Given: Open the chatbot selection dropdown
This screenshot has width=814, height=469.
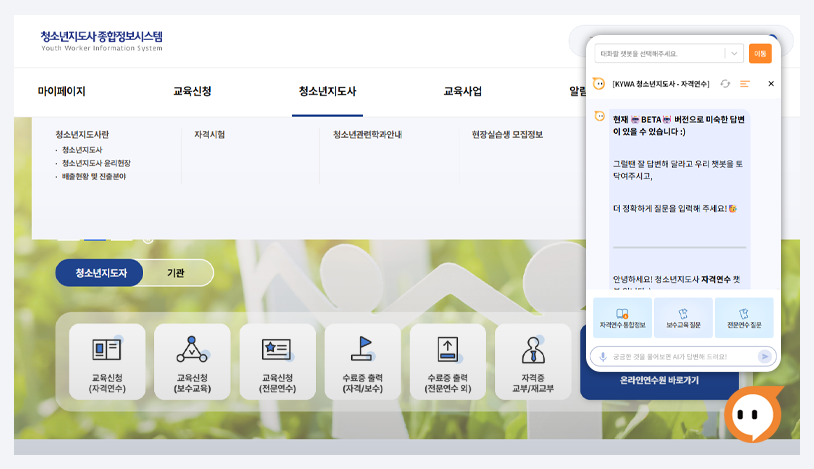Looking at the screenshot, I should click(x=669, y=53).
